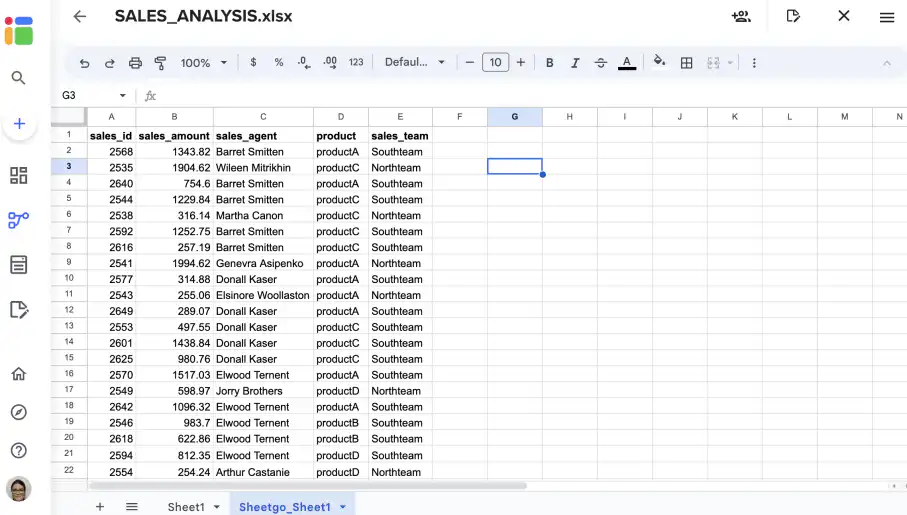Increase decimal places button
Image resolution: width=907 pixels, height=515 pixels.
click(x=330, y=62)
